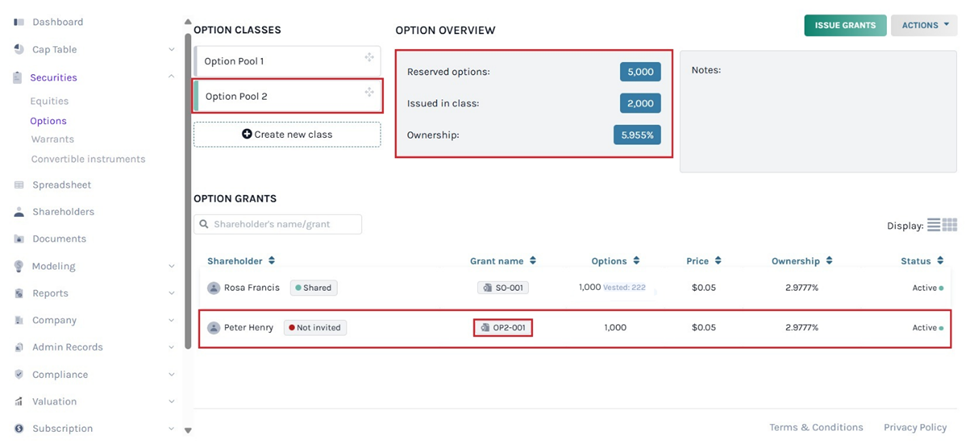Click the document icon in OP2-001 grant
Image resolution: width=974 pixels, height=444 pixels.
pos(485,327)
